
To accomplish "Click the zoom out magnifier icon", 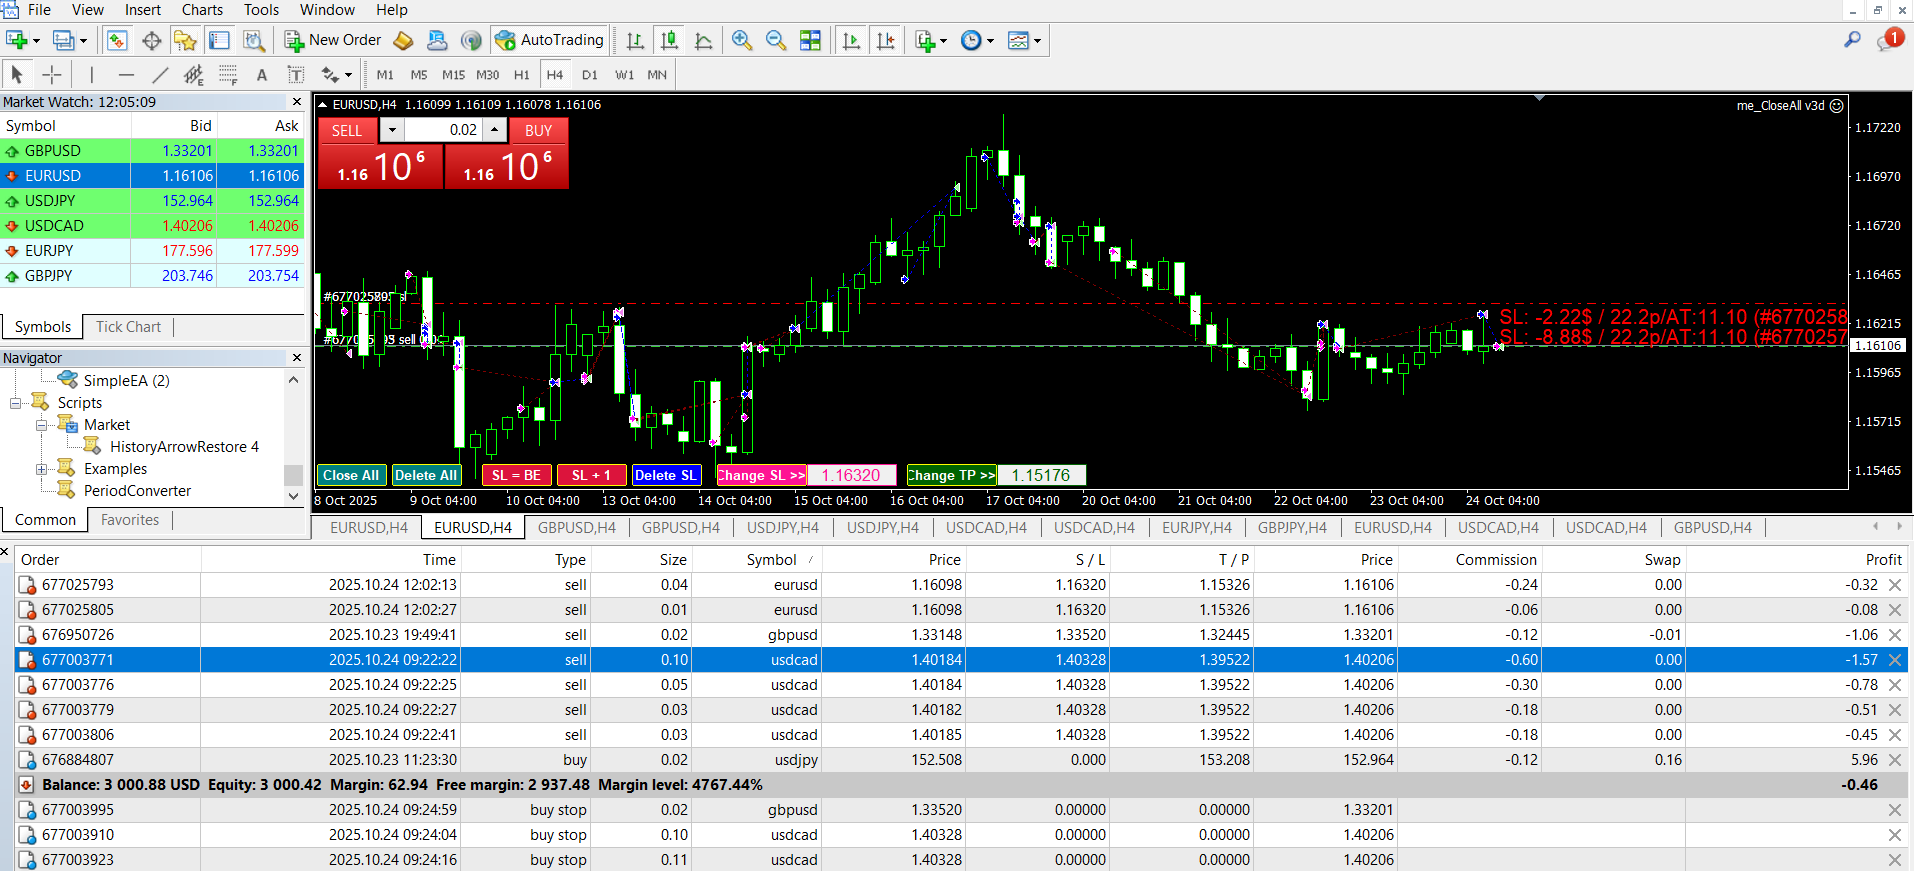I will pos(775,40).
